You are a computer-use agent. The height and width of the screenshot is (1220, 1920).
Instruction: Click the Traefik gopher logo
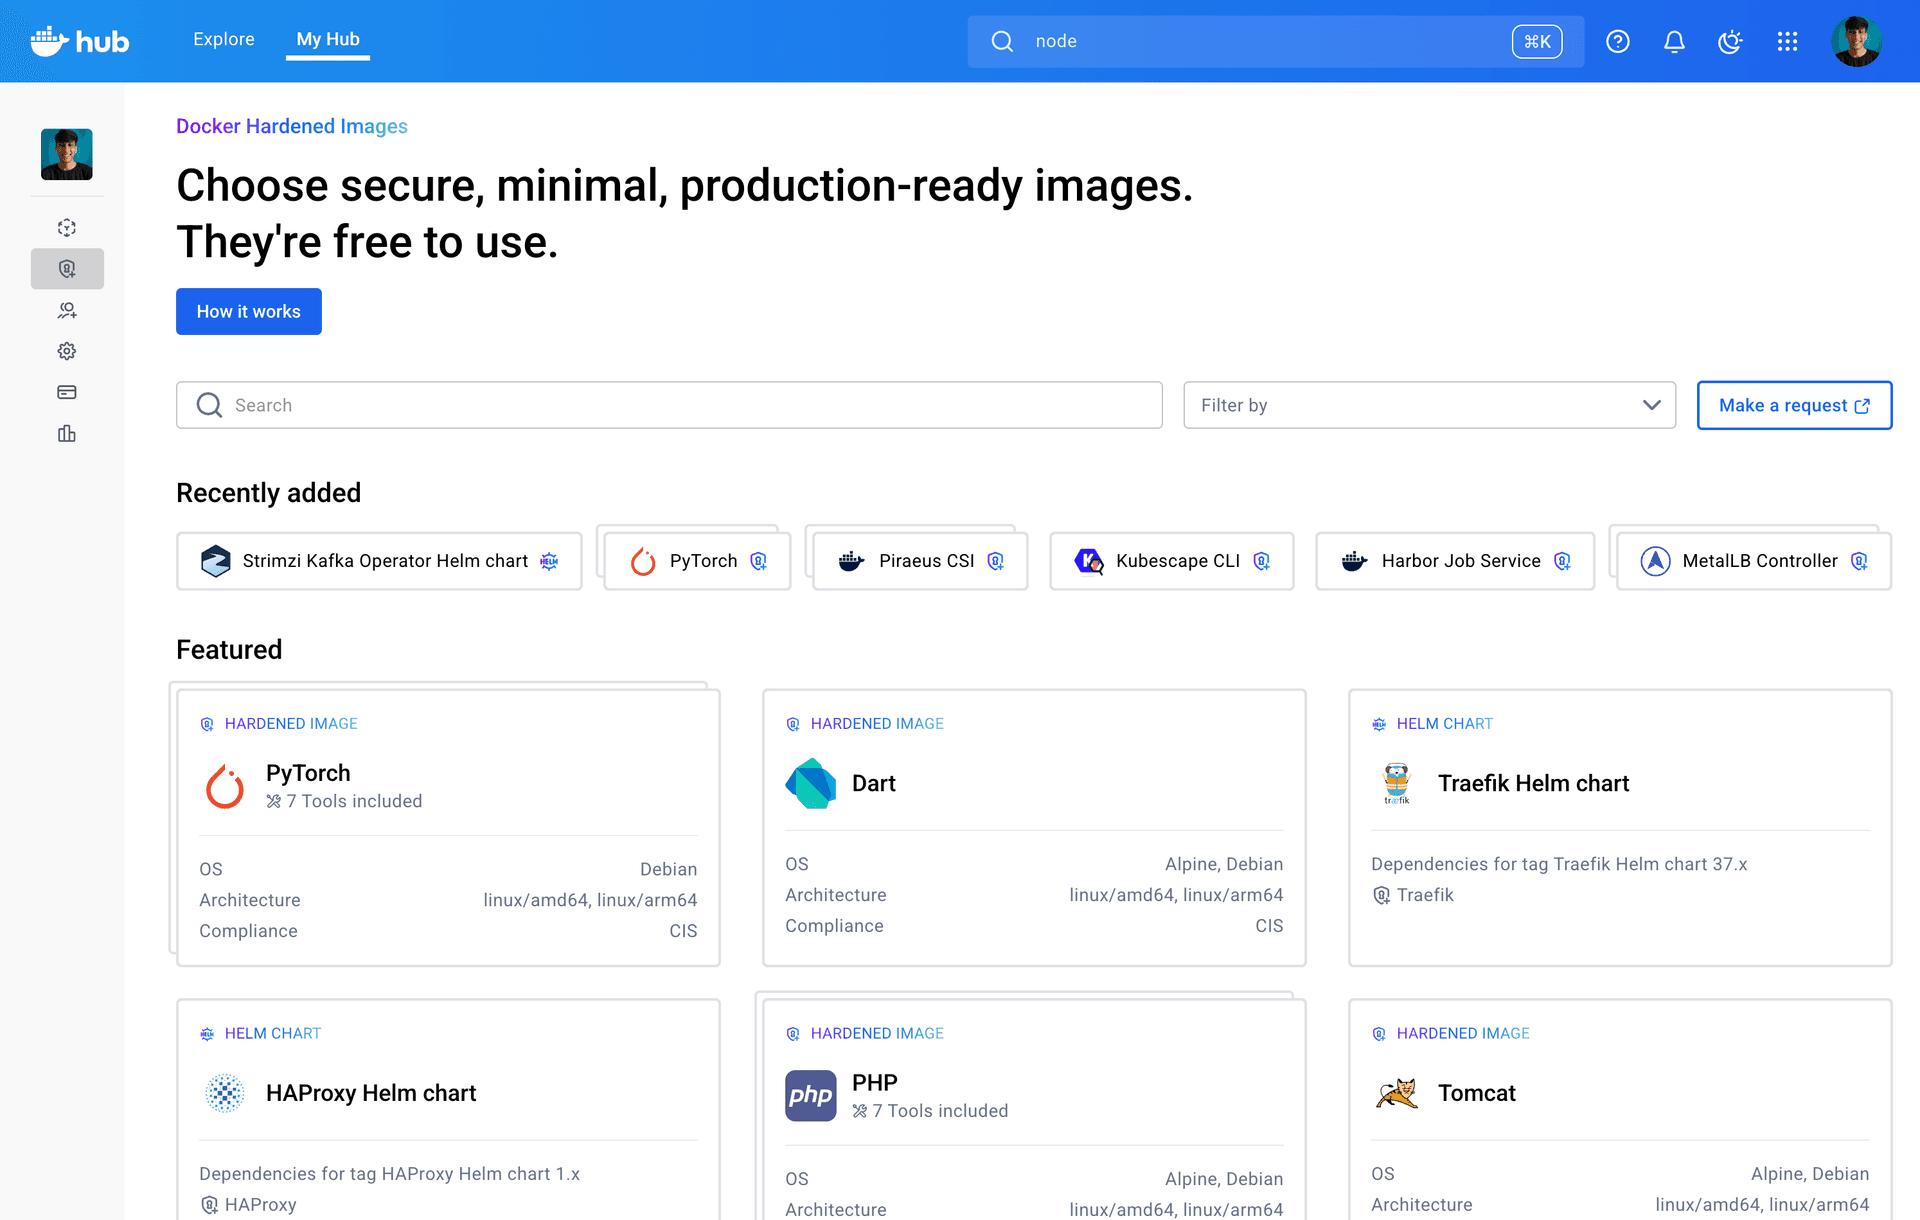click(1397, 783)
